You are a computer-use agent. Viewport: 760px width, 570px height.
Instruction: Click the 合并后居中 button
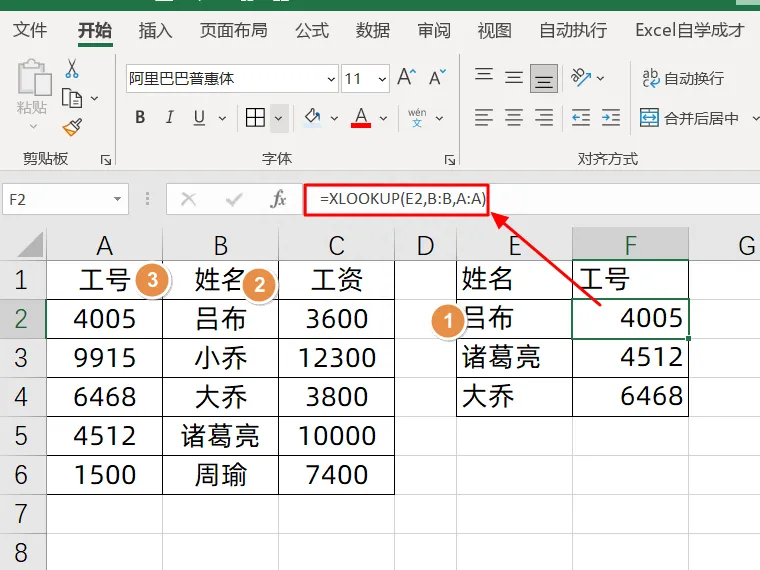click(689, 118)
